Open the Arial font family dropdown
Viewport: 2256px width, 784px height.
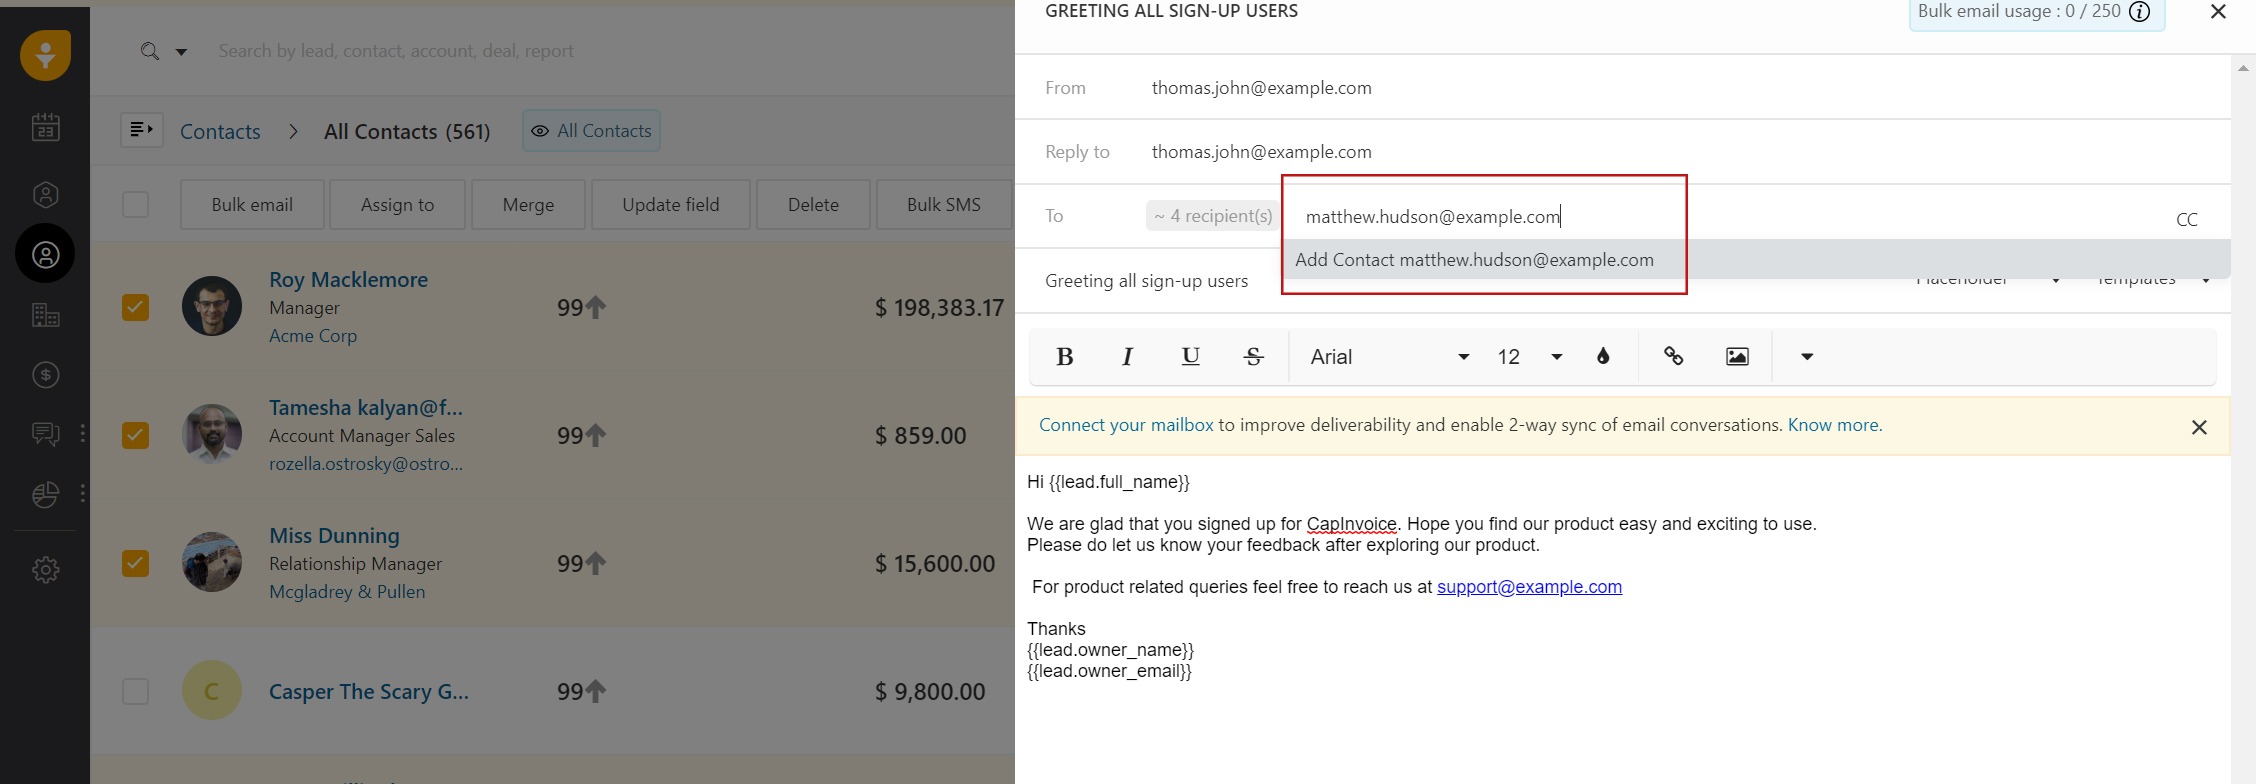point(1389,357)
